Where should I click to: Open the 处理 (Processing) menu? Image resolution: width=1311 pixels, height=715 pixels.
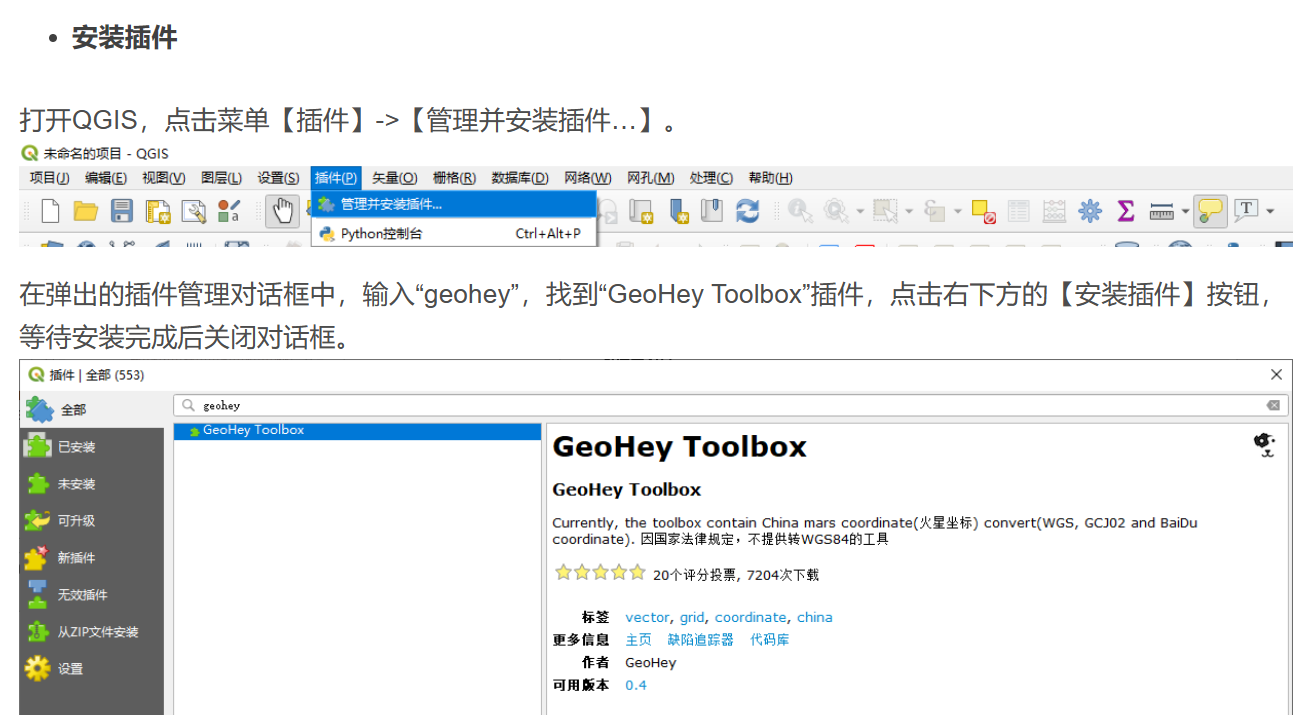tap(711, 178)
